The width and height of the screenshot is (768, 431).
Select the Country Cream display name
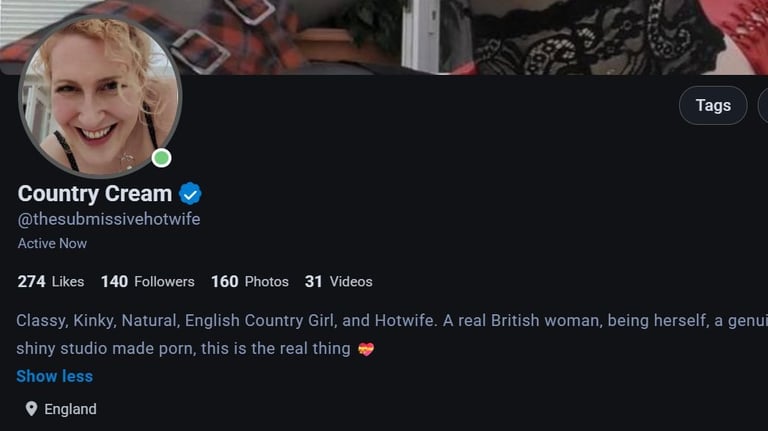[x=95, y=194]
